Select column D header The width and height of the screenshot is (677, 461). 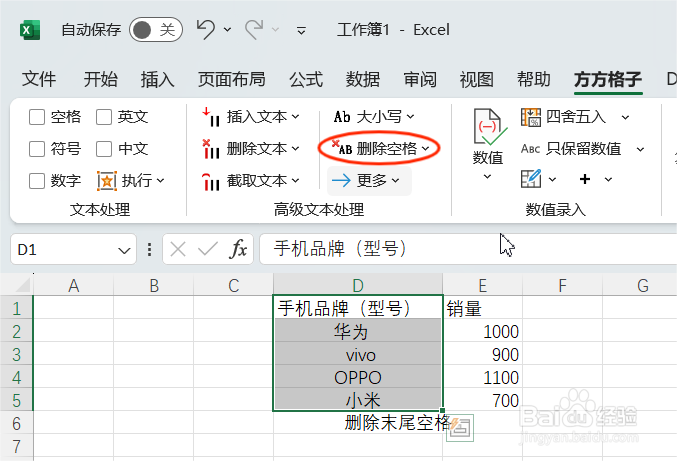tap(358, 285)
